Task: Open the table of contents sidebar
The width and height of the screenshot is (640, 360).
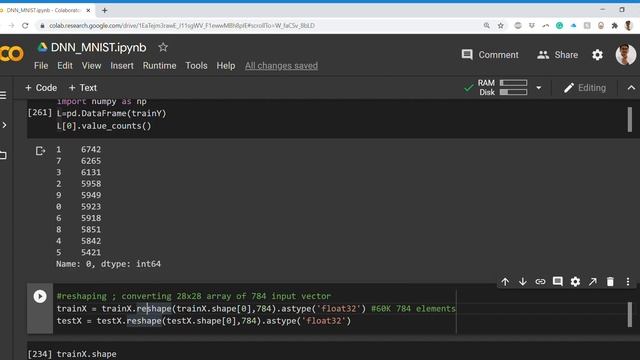Action: pos(3,95)
